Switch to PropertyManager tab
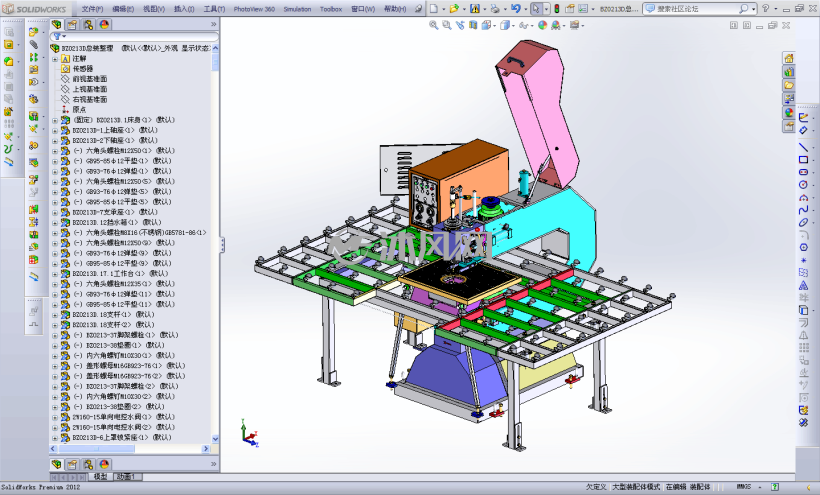Viewport: 820px width, 495px height. [72, 25]
